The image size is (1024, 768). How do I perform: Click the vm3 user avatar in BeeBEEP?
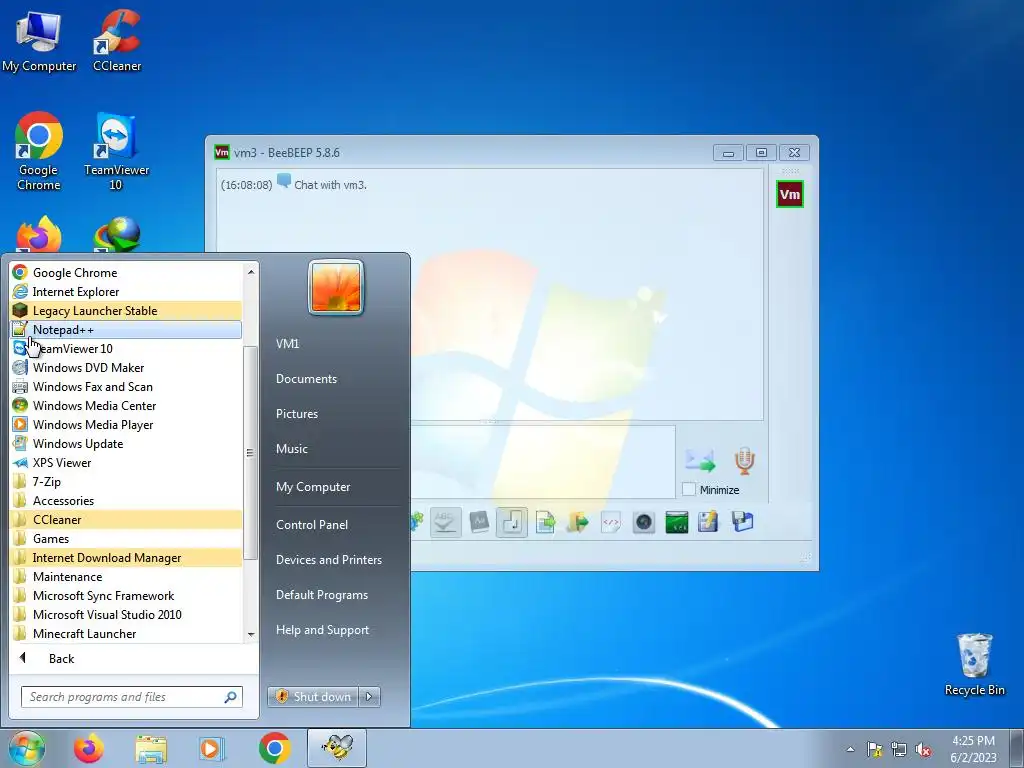tap(790, 194)
